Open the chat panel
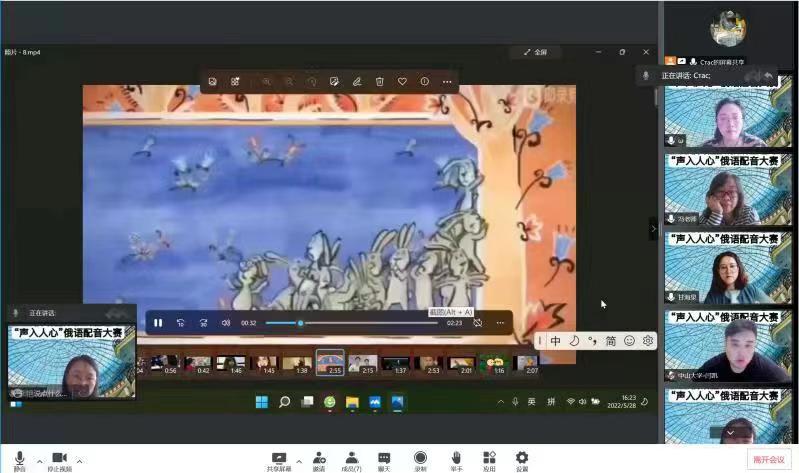799x473 pixels. click(384, 461)
